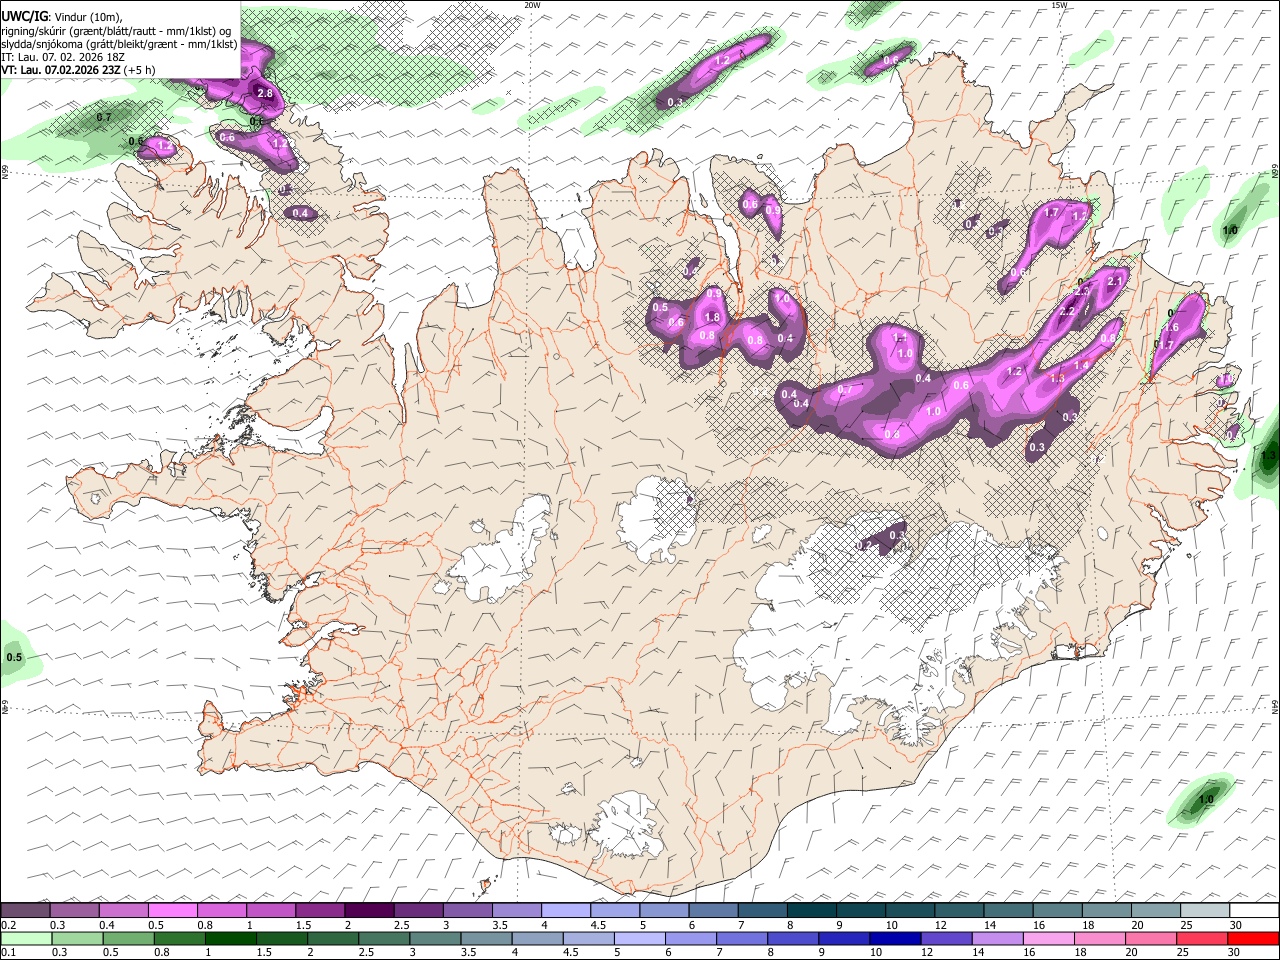Click the 1.8 snowfall value in north Iceland
Image resolution: width=1280 pixels, height=960 pixels.
click(x=712, y=317)
